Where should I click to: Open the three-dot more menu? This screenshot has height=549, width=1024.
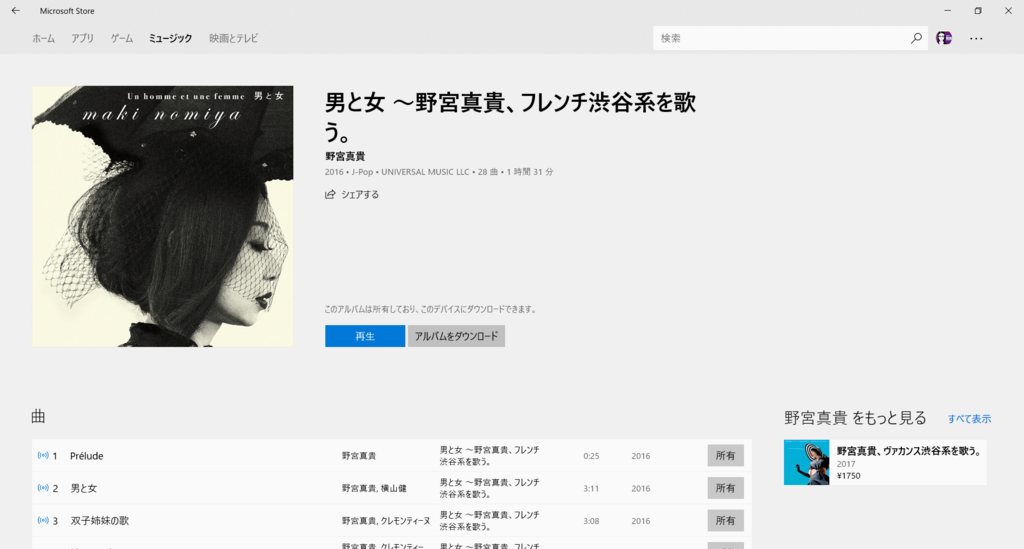click(976, 39)
